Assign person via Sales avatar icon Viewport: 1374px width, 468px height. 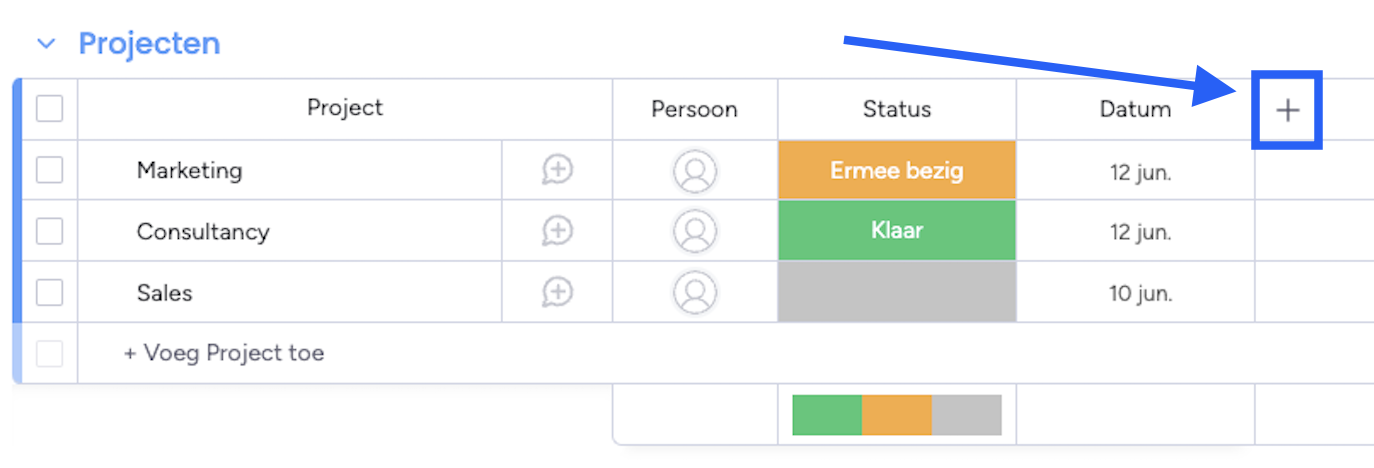tap(694, 292)
